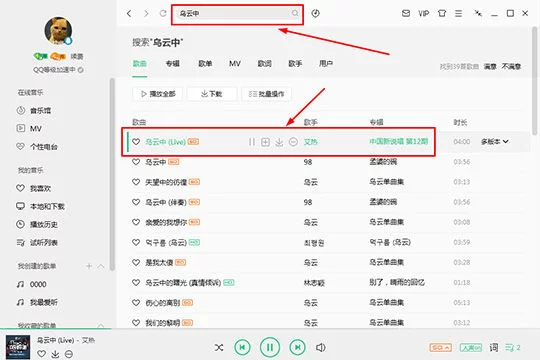
Task: Like song 乌云中 by 98
Action: coord(136,162)
